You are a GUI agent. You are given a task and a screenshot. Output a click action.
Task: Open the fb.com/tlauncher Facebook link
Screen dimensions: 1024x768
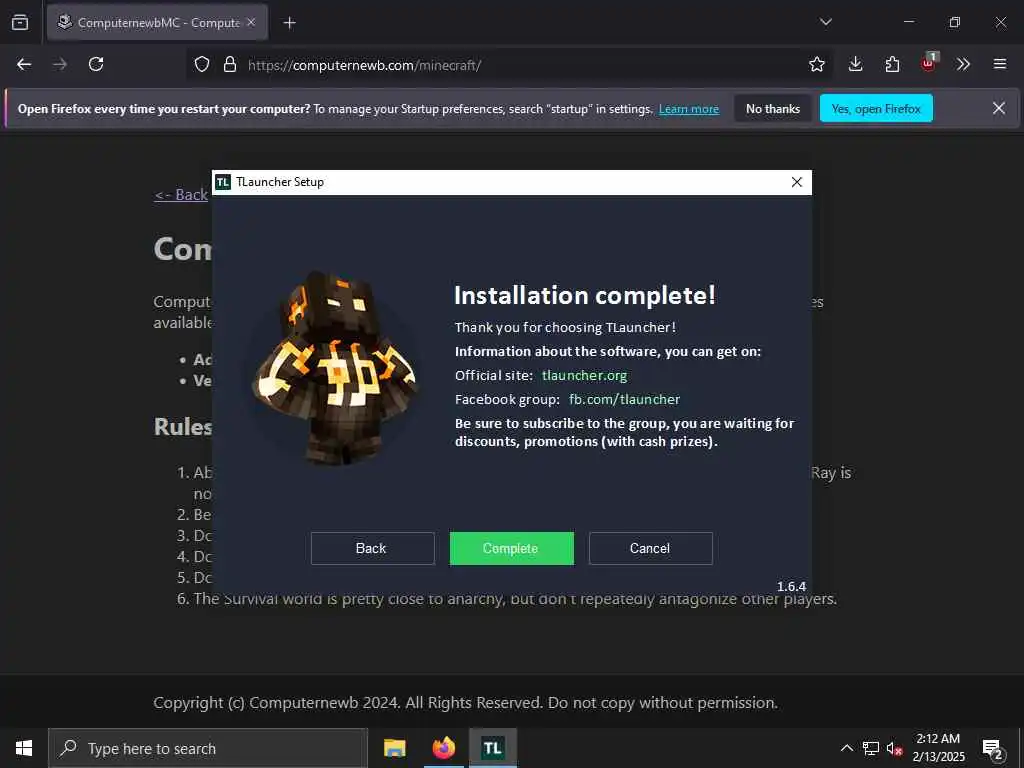pos(624,399)
